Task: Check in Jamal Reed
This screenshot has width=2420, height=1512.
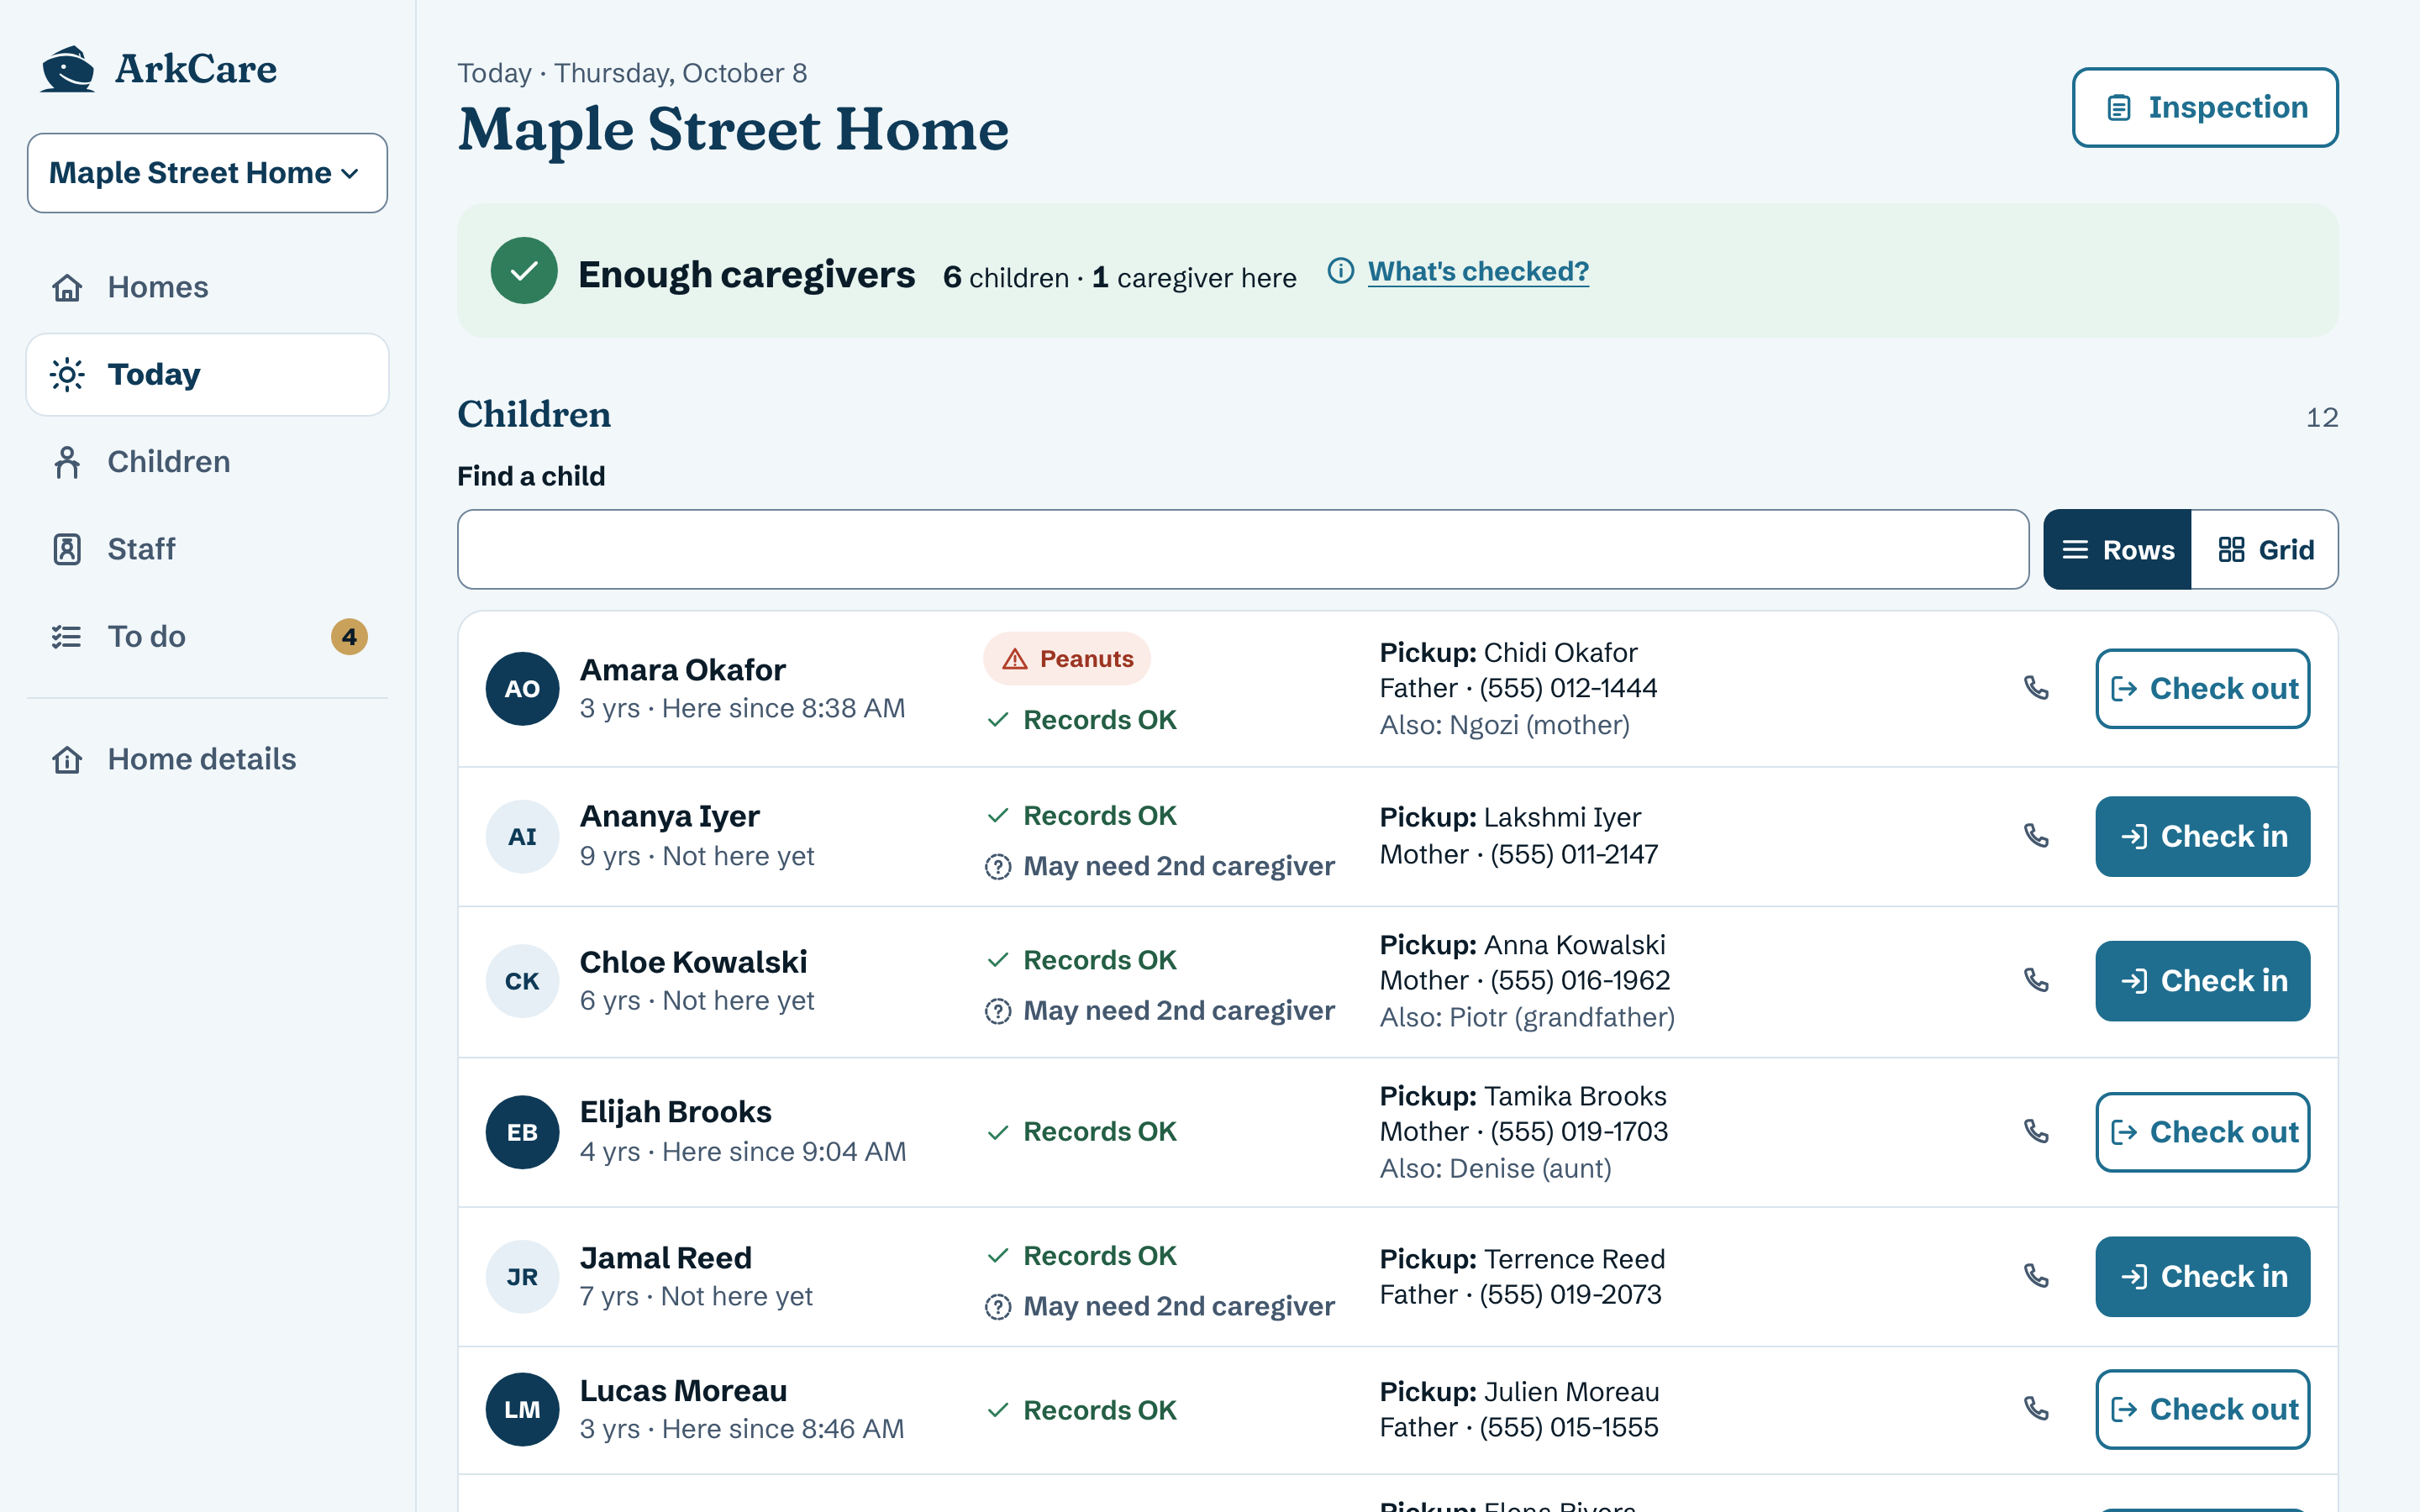Action: (x=2203, y=1276)
